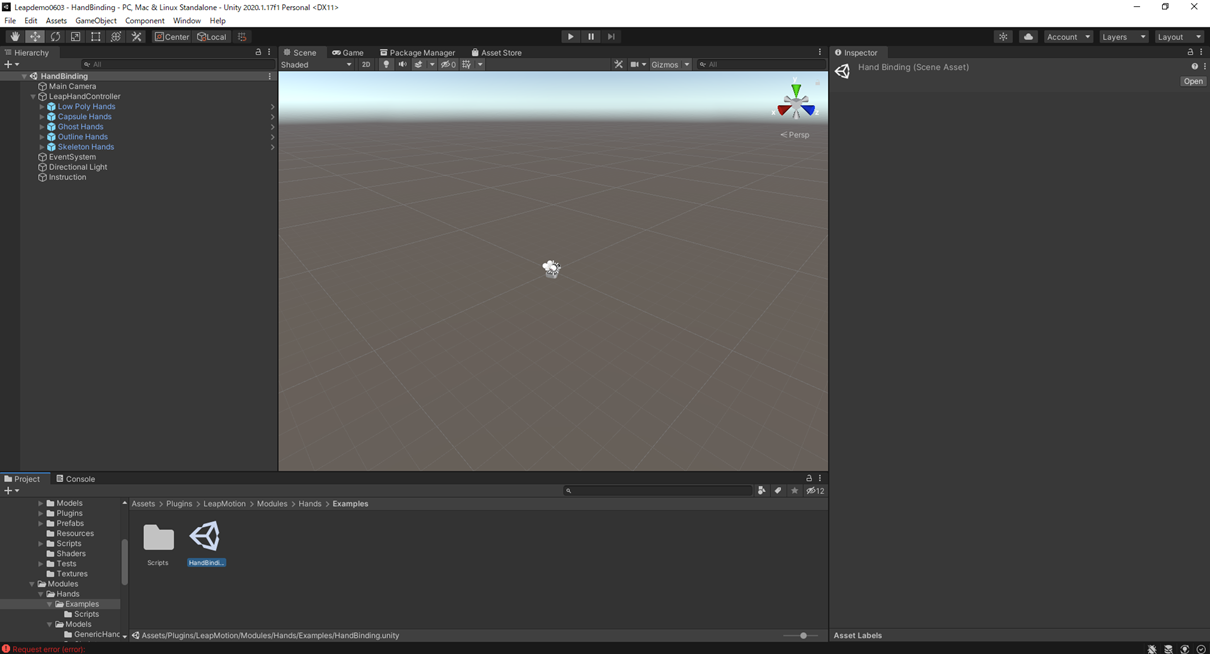
Task: Open the GameObject menu
Action: 96,21
